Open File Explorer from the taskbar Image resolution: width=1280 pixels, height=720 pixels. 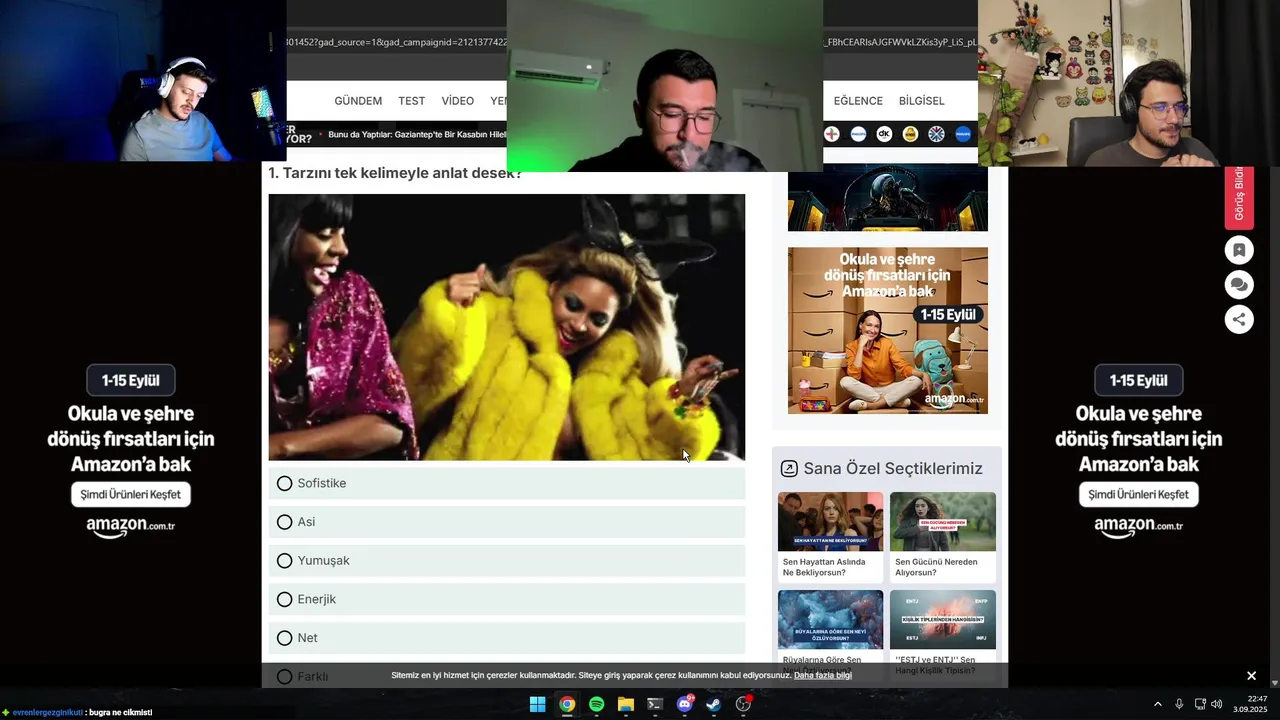pyautogui.click(x=626, y=704)
